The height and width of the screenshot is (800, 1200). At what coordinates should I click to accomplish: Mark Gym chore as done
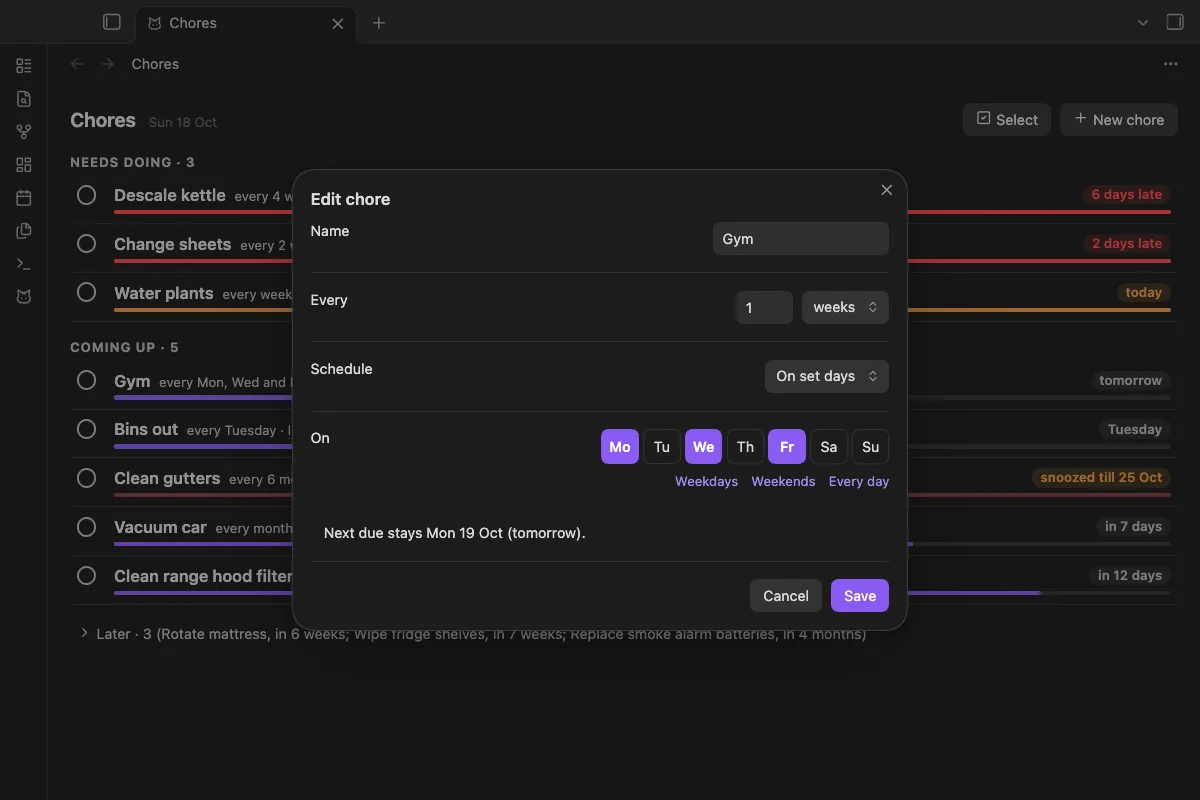(x=87, y=381)
